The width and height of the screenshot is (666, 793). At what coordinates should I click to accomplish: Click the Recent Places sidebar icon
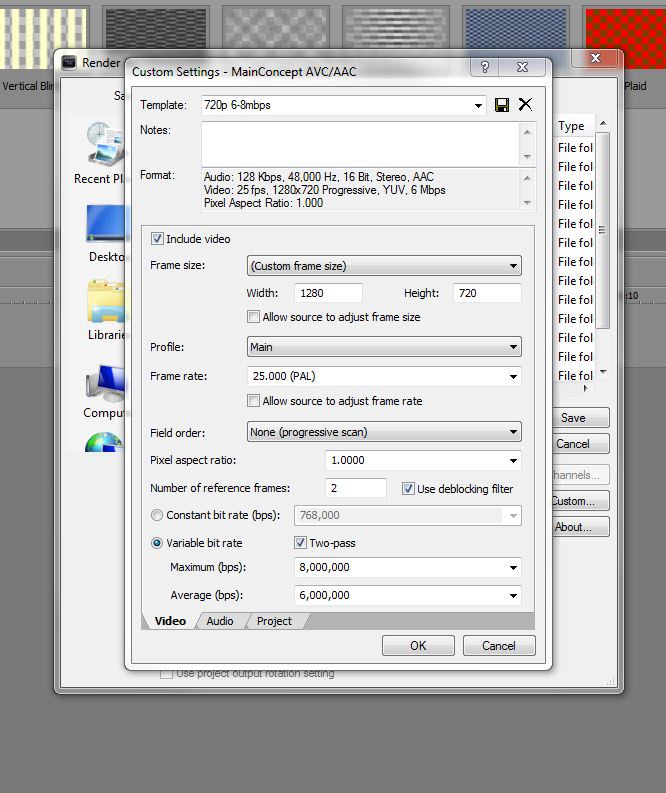(x=105, y=145)
